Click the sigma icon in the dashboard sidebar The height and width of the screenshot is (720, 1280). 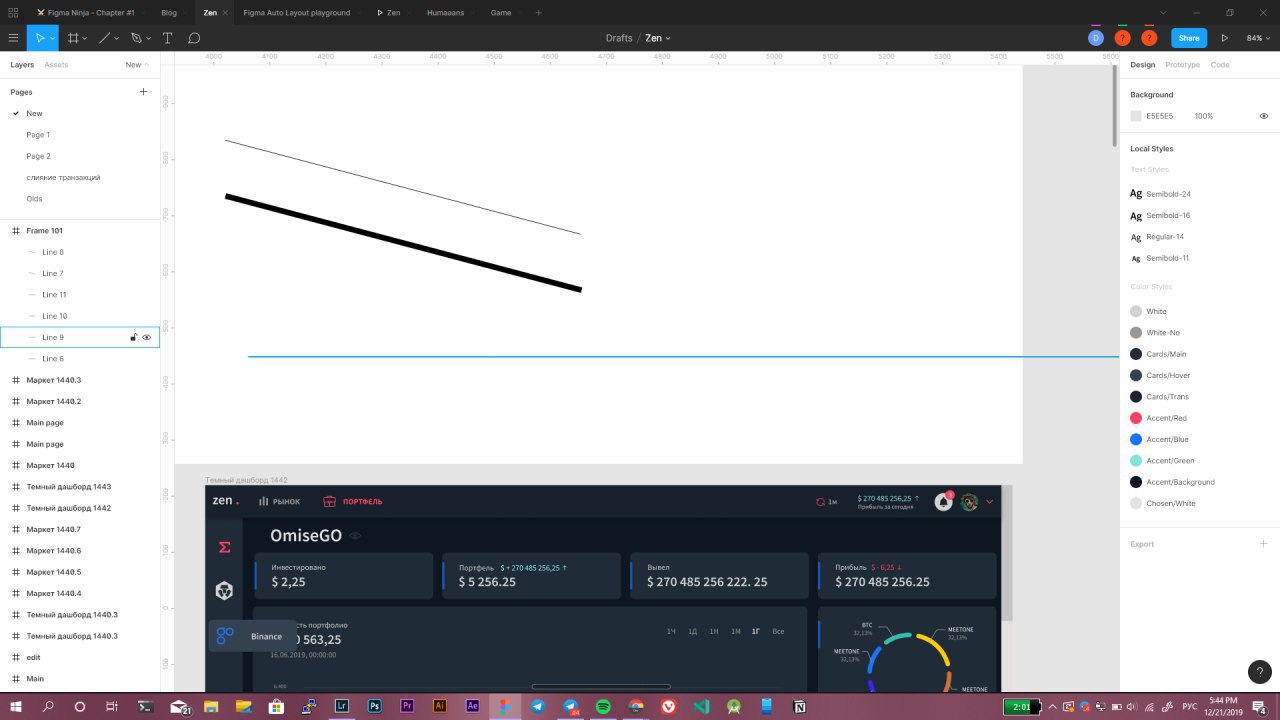(224, 547)
